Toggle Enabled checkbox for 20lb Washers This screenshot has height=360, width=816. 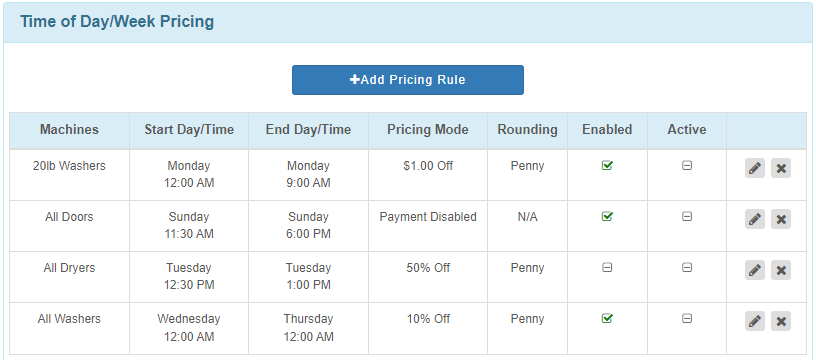coord(607,165)
